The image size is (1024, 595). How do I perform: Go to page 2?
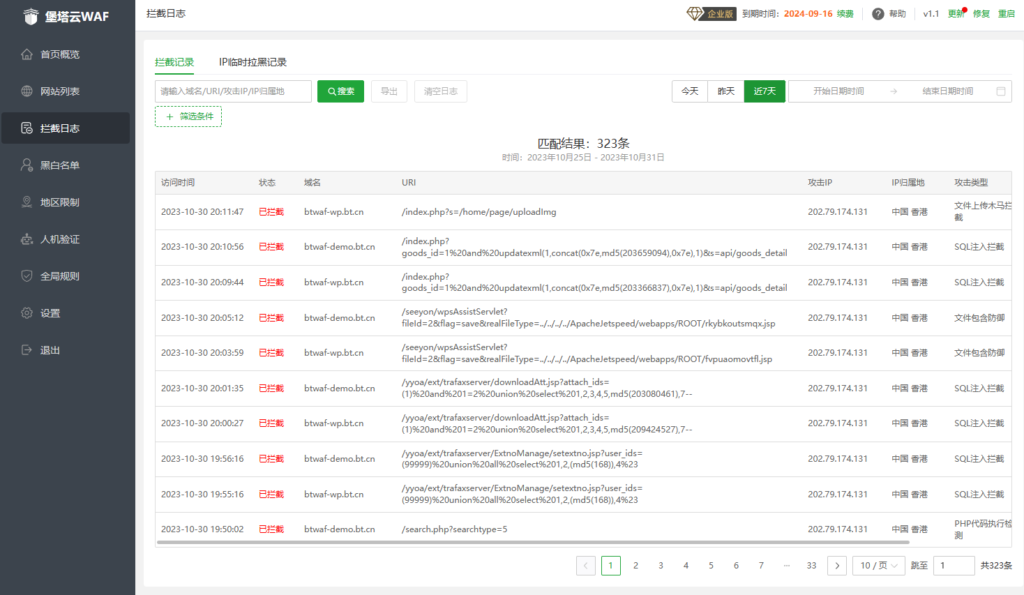tap(635, 566)
